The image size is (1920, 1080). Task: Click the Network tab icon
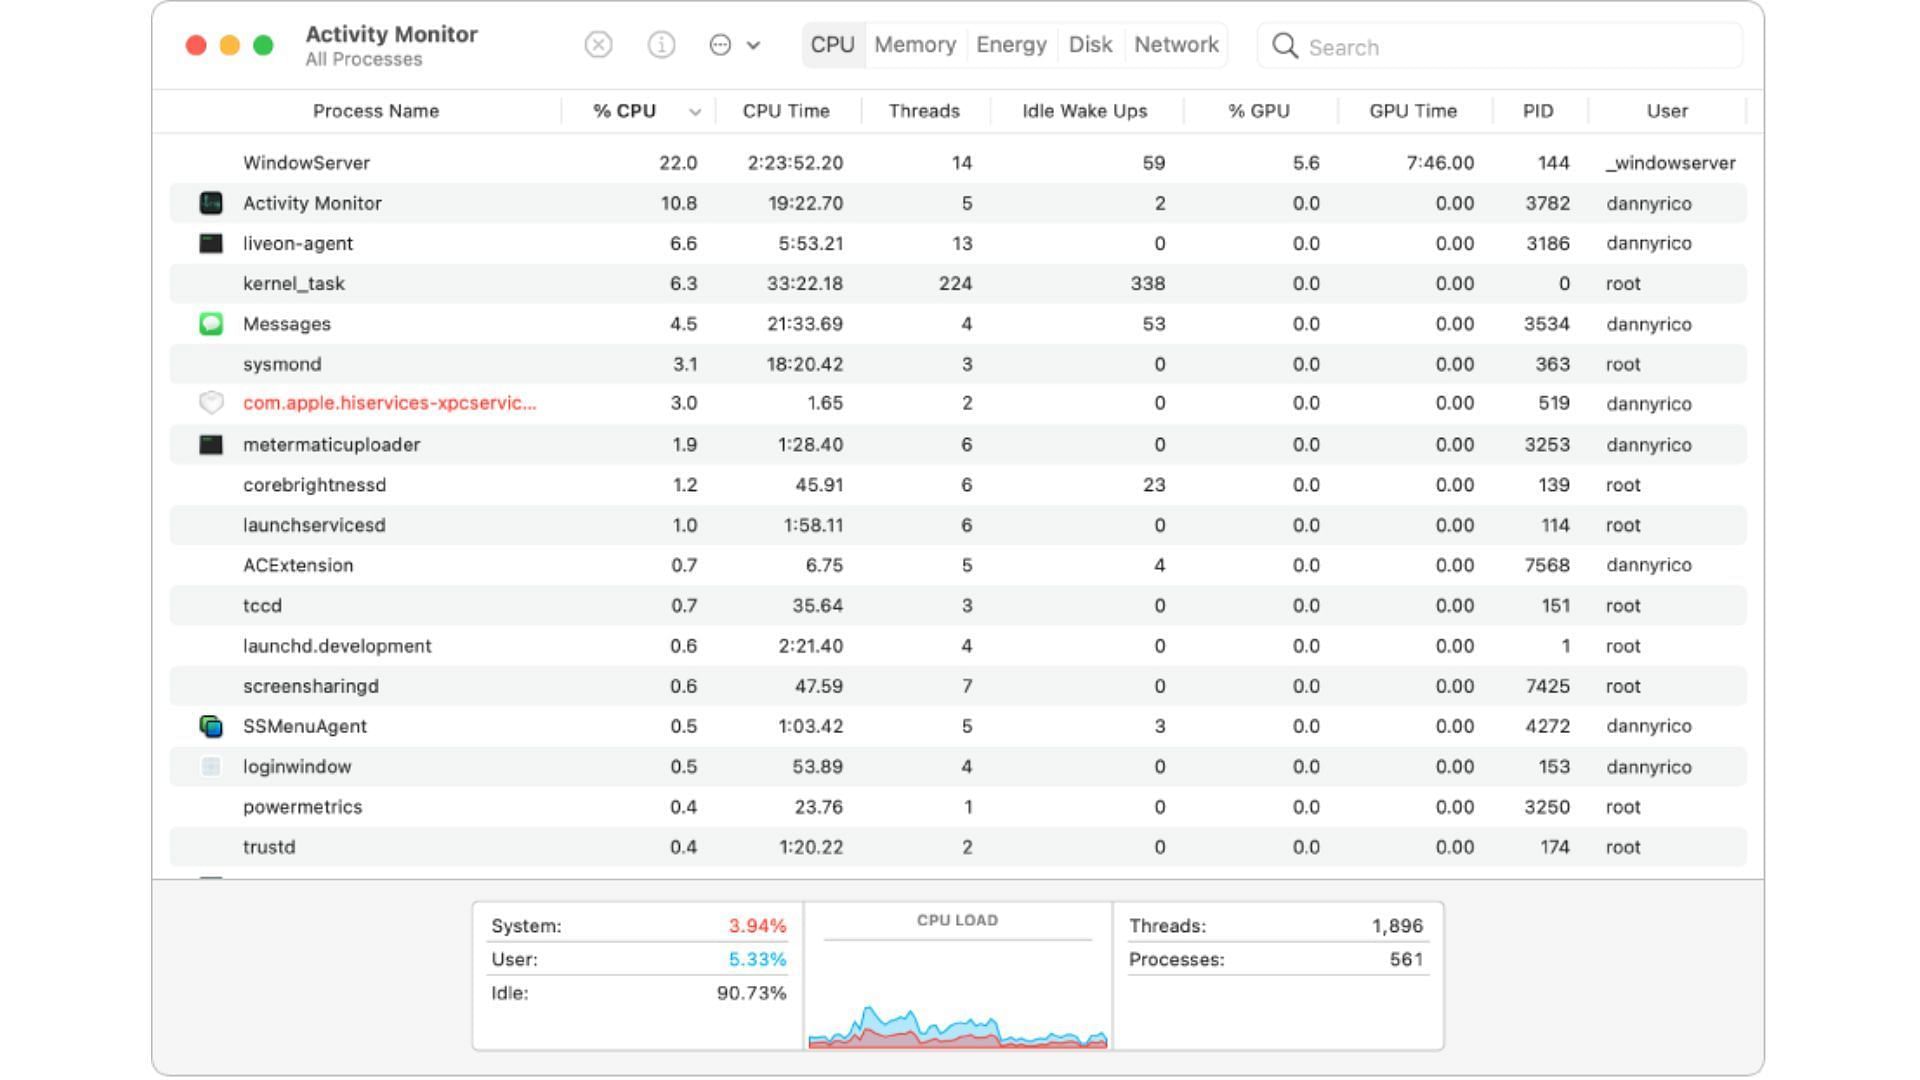point(1175,46)
